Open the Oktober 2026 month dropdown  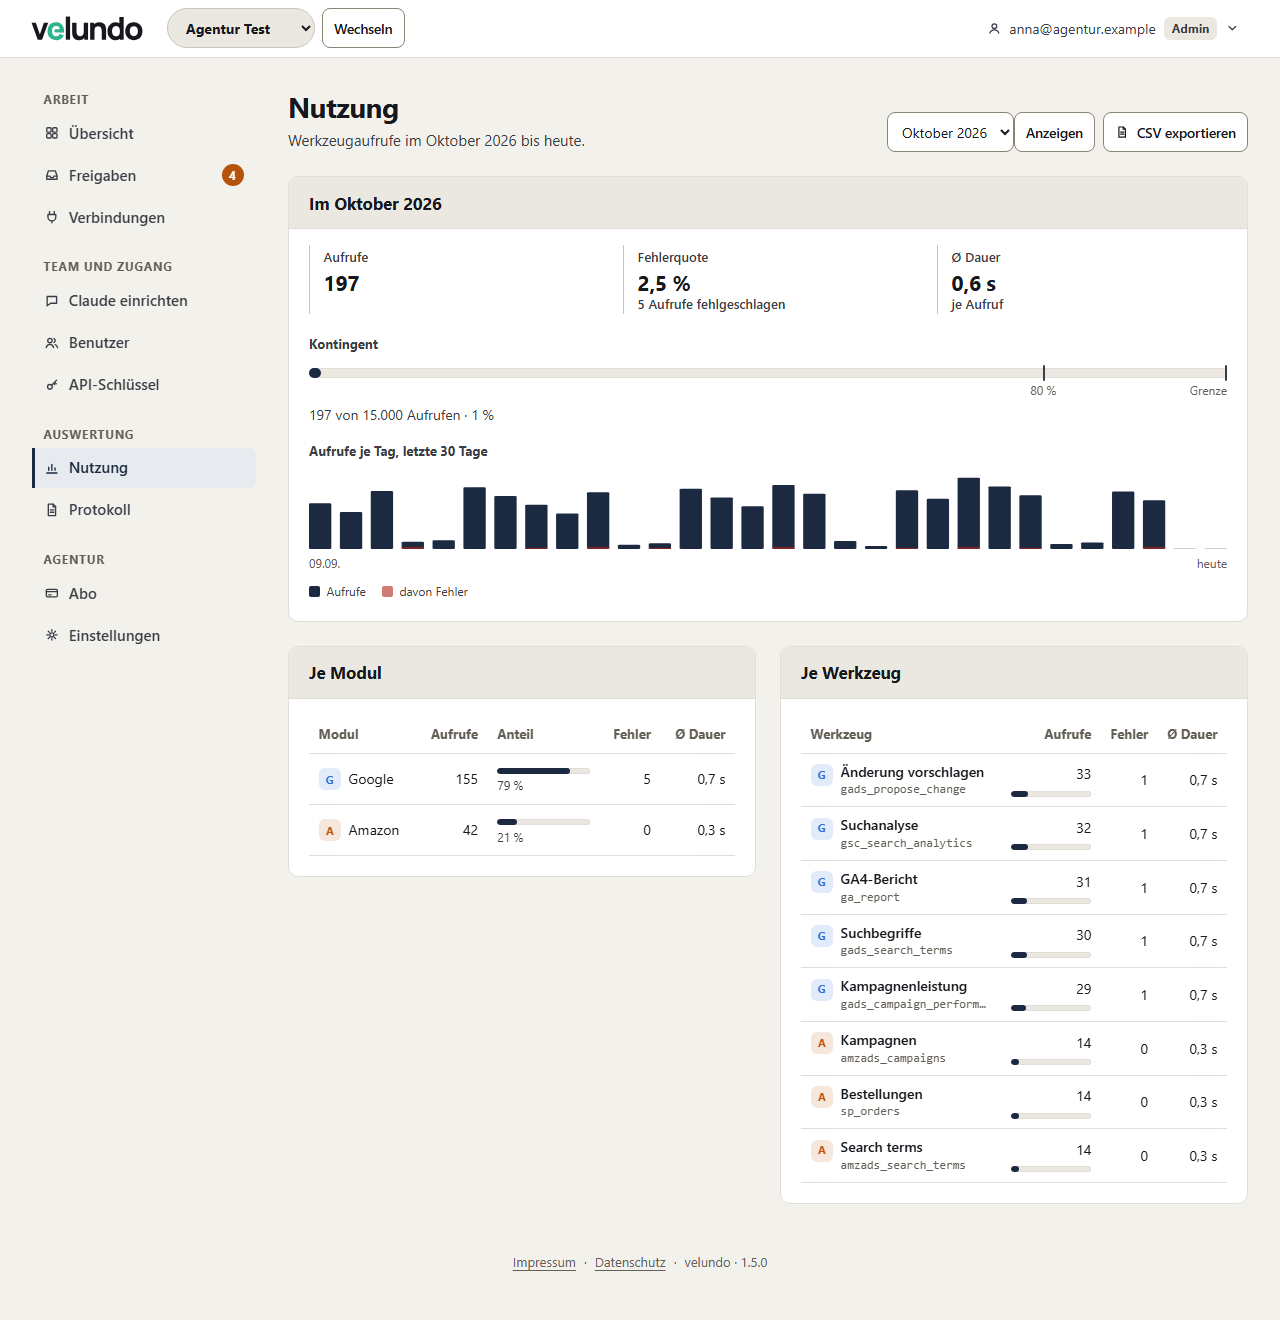pos(950,132)
